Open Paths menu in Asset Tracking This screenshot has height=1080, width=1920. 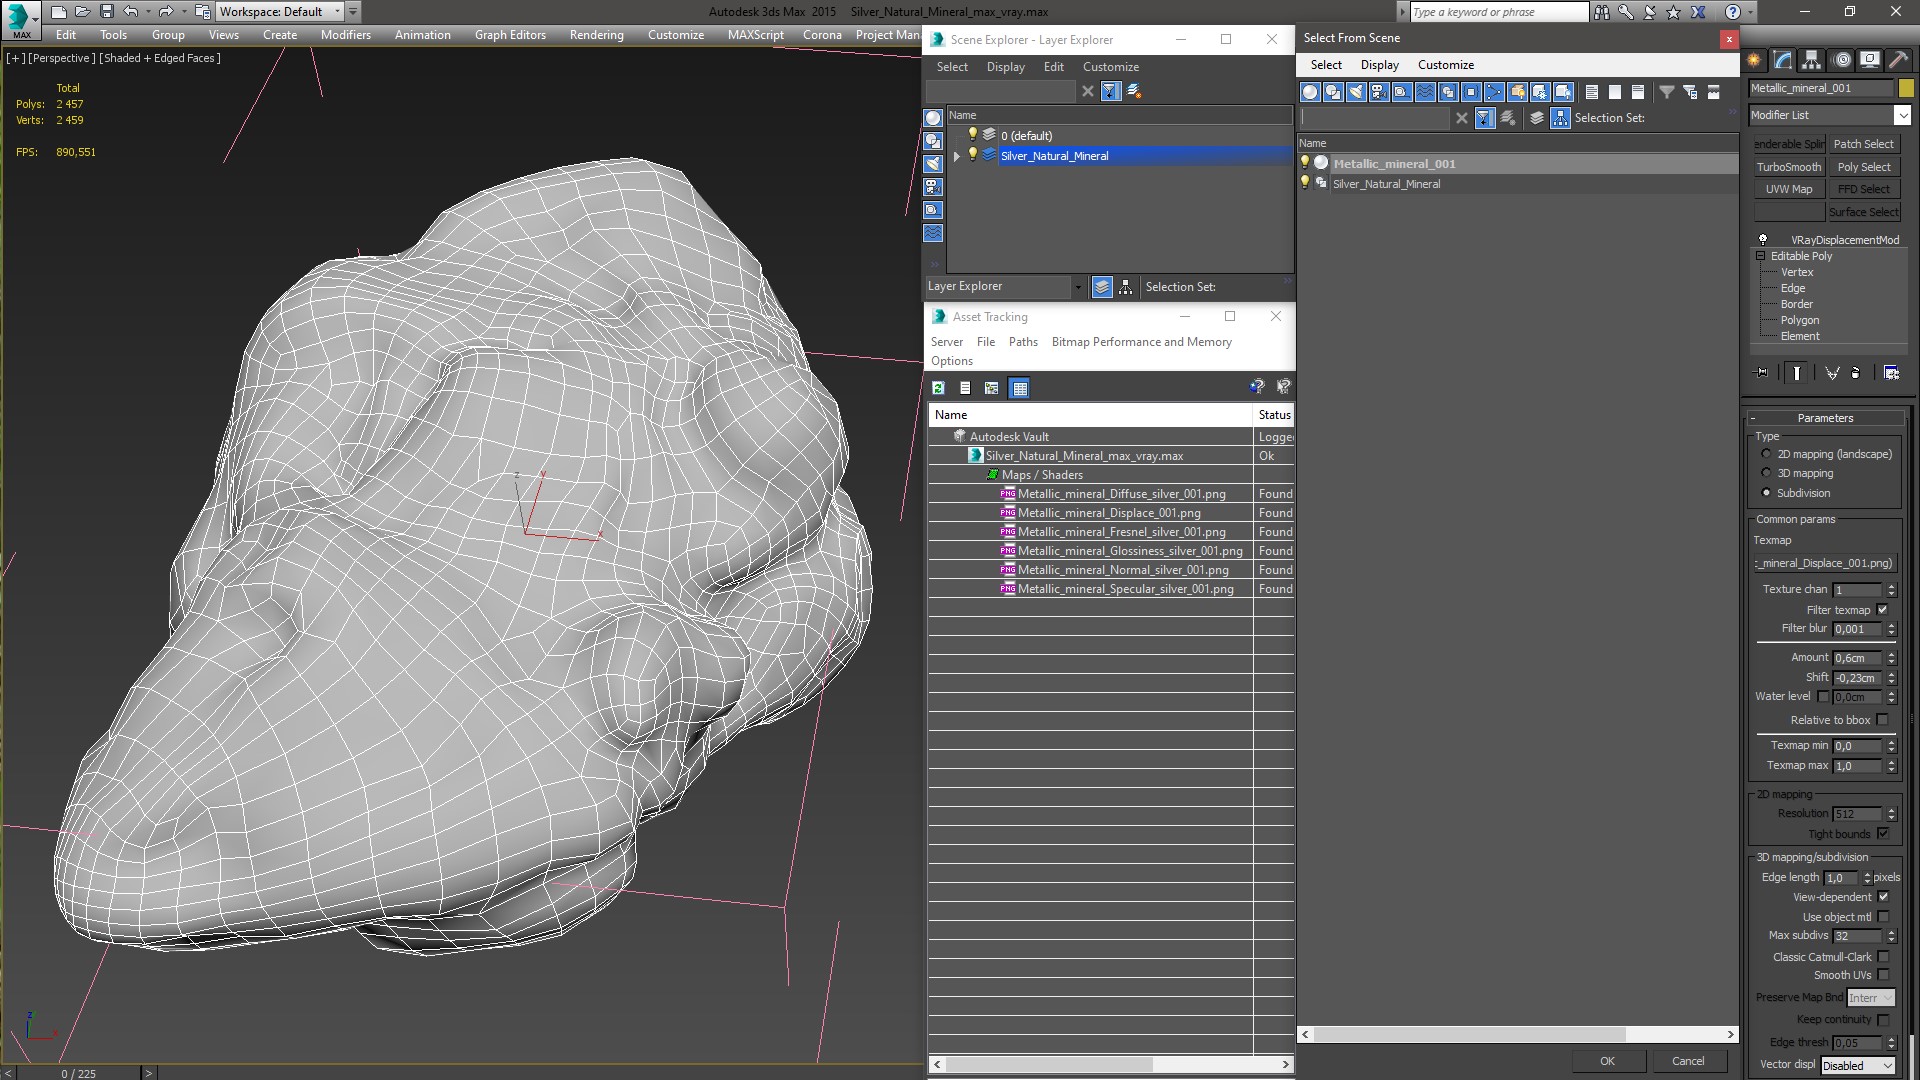pyautogui.click(x=1023, y=342)
